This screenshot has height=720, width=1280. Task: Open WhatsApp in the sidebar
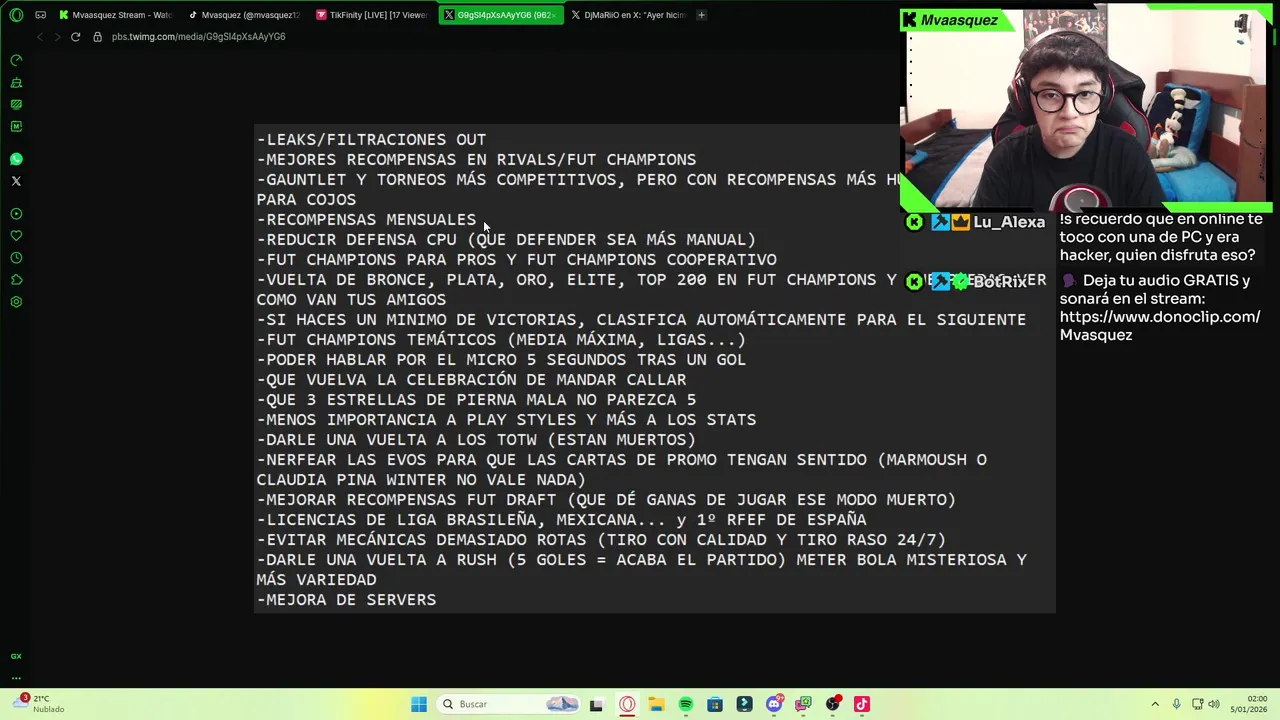coord(16,159)
